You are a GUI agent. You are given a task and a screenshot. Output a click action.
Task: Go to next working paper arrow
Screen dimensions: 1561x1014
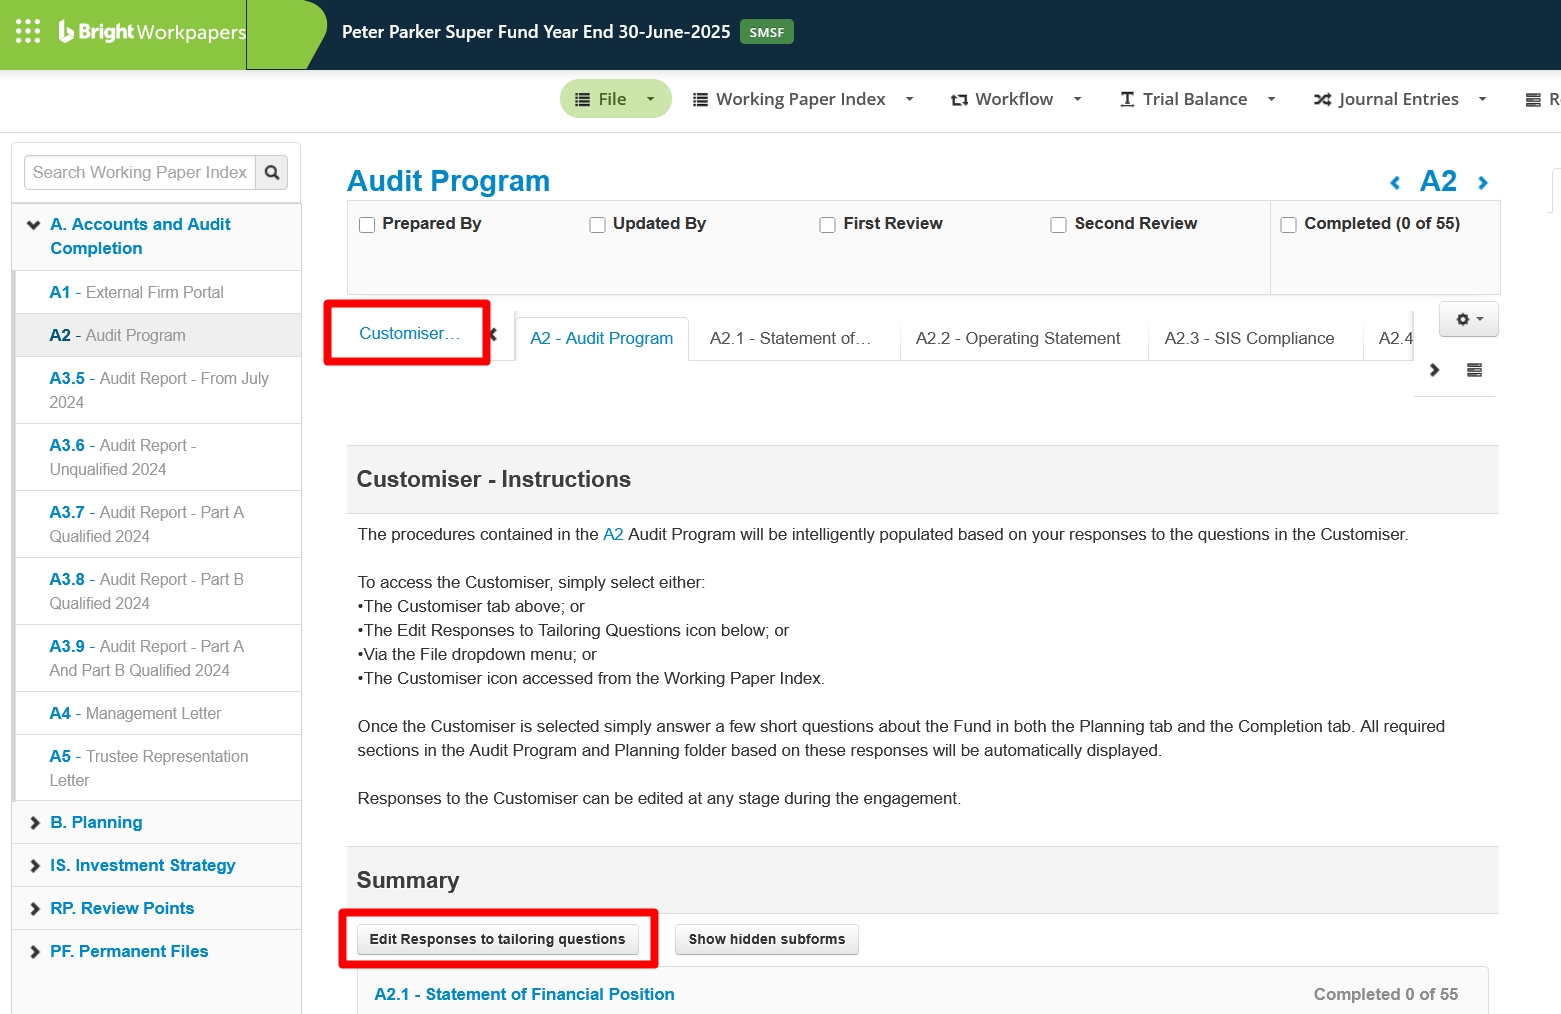[x=1483, y=182]
